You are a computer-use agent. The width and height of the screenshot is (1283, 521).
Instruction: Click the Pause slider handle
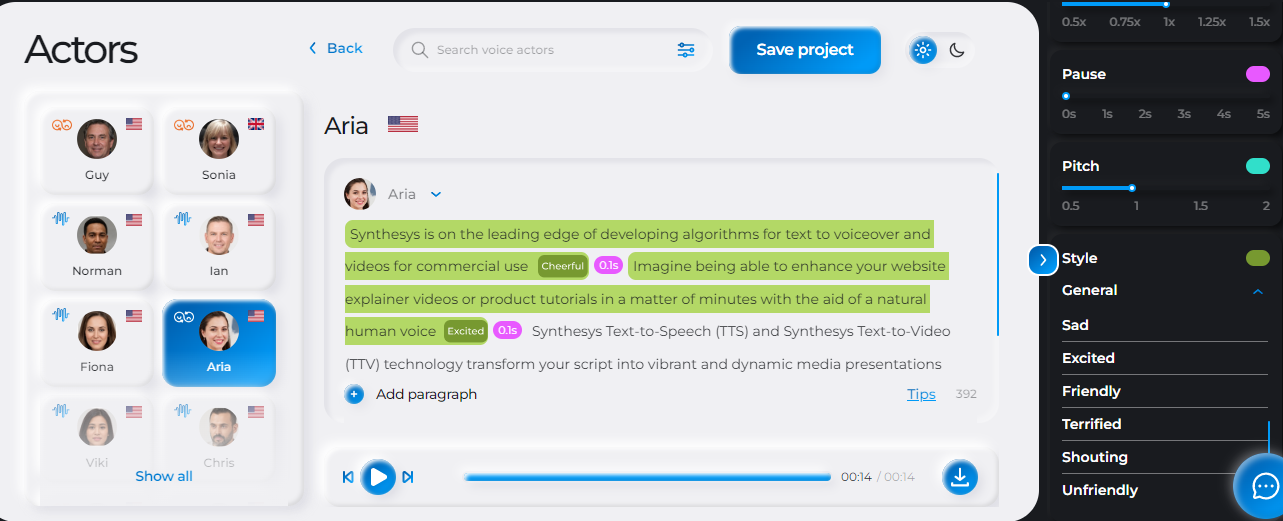coord(1066,96)
